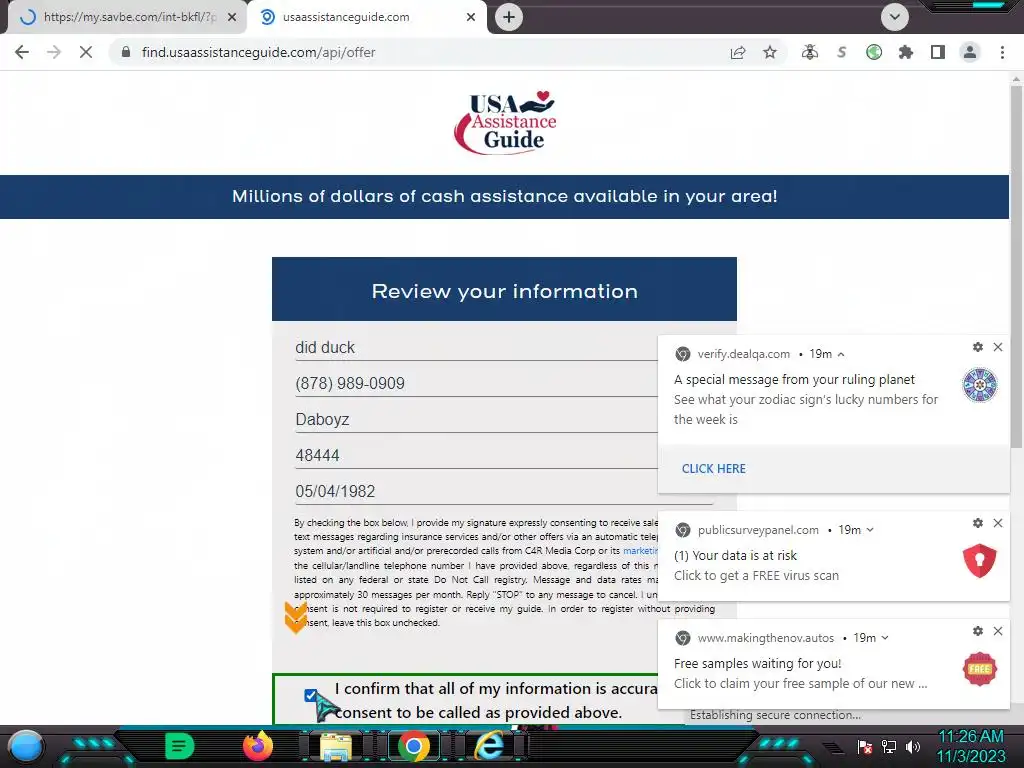Open the network tray icon
The height and width of the screenshot is (768, 1024).
tap(889, 746)
